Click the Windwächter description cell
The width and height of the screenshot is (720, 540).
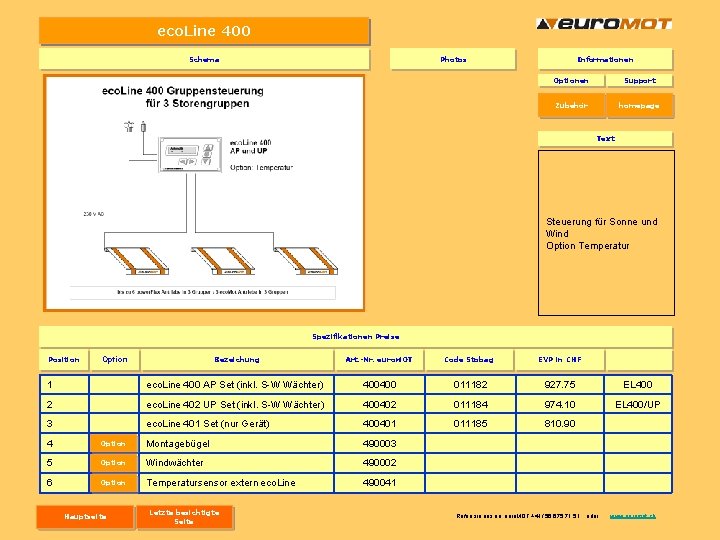coord(236,463)
